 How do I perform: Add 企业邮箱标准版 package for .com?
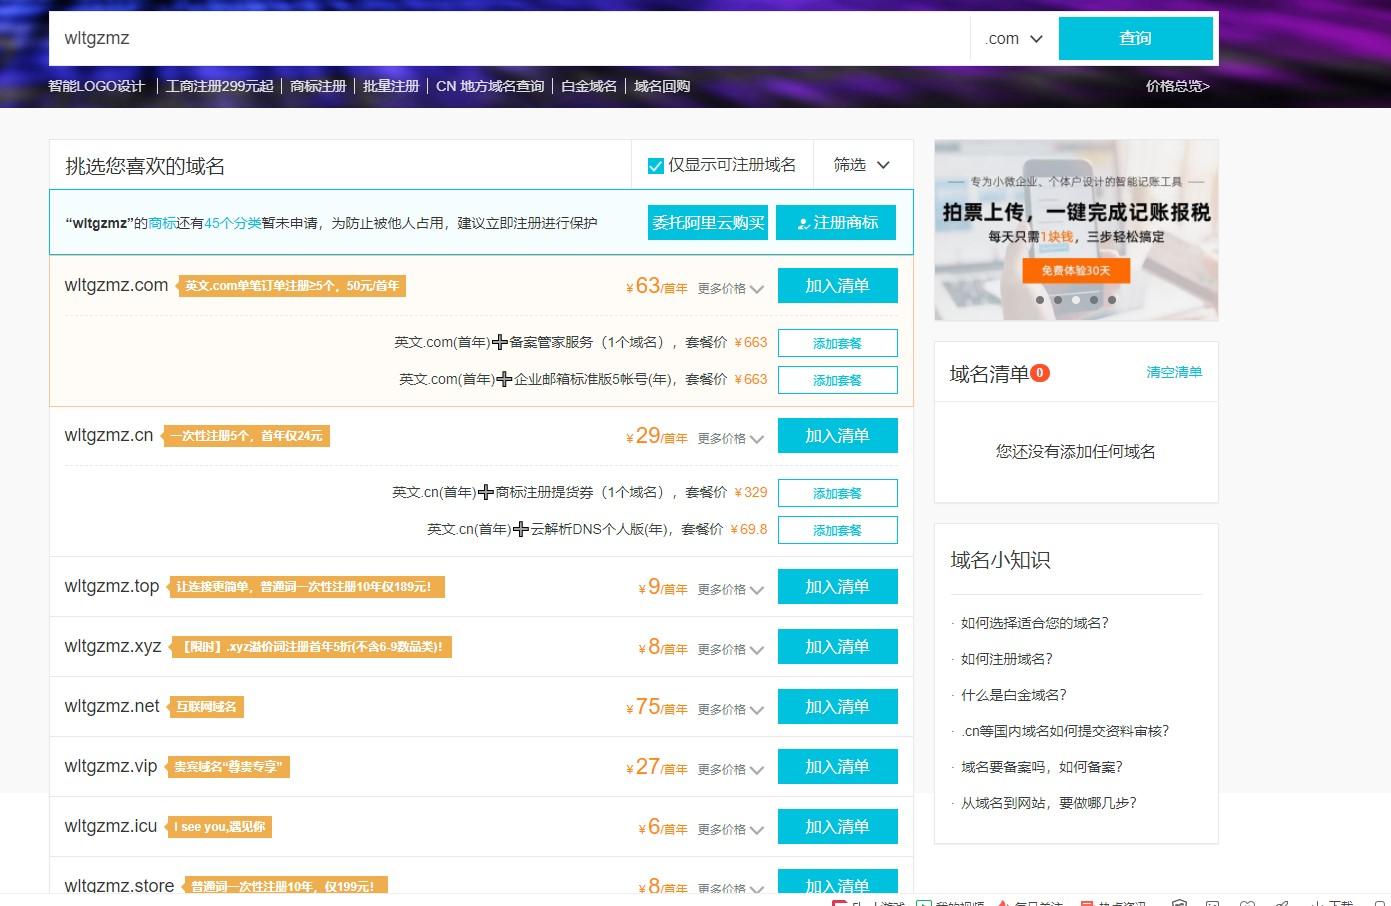coord(837,380)
